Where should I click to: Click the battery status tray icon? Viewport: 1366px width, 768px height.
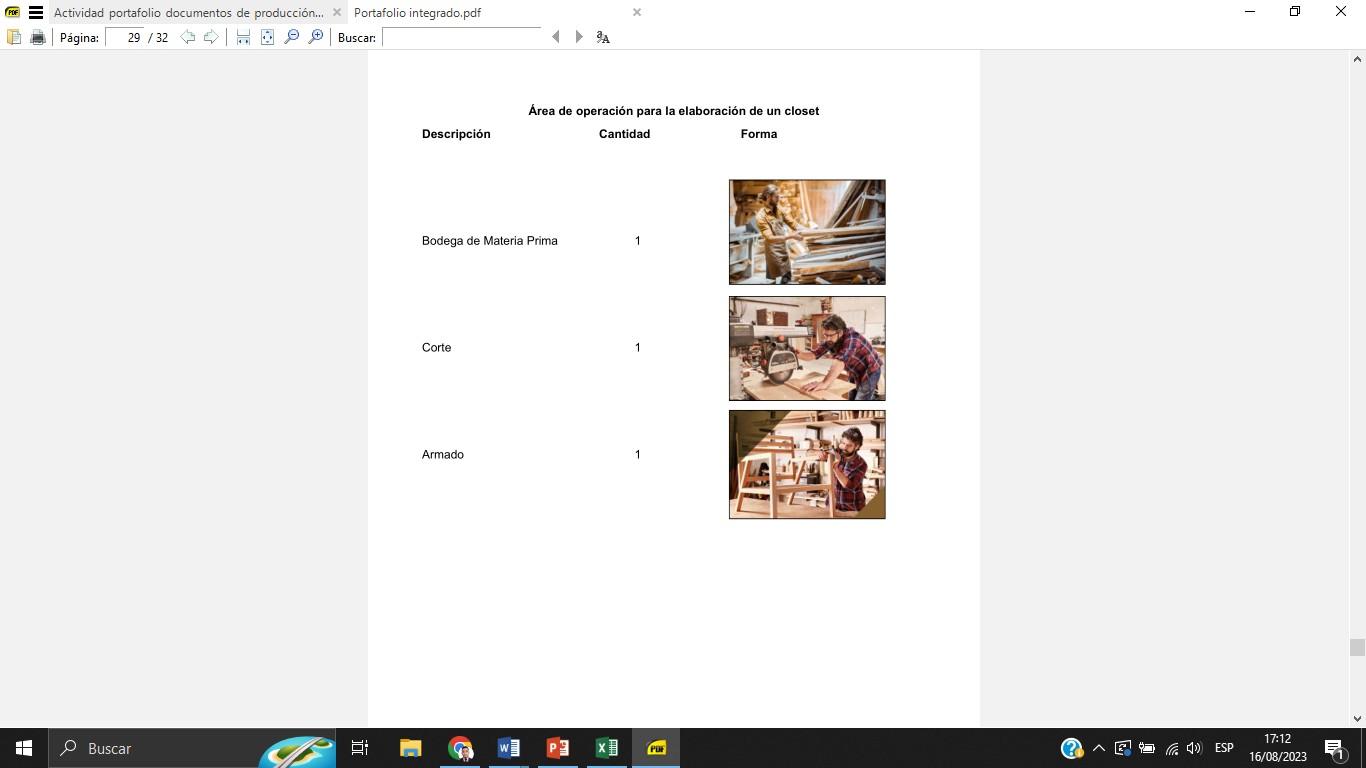pos(1147,748)
